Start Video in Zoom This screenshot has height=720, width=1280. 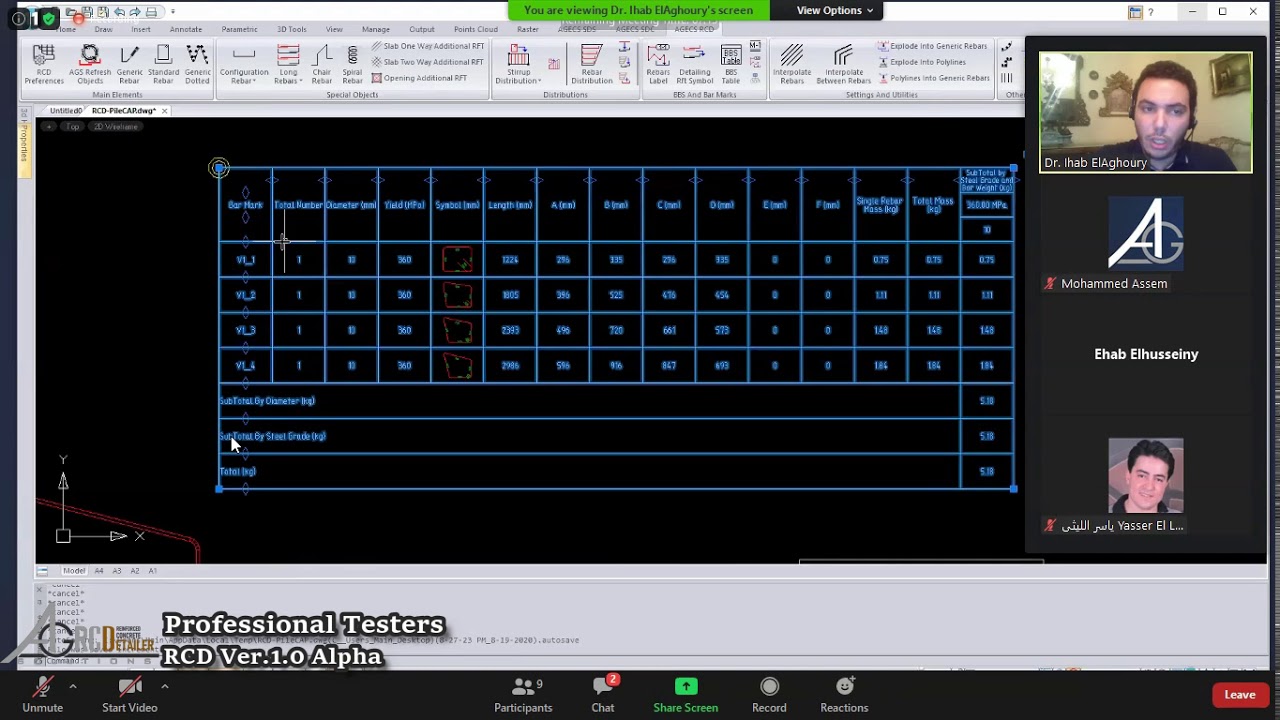(x=129, y=695)
